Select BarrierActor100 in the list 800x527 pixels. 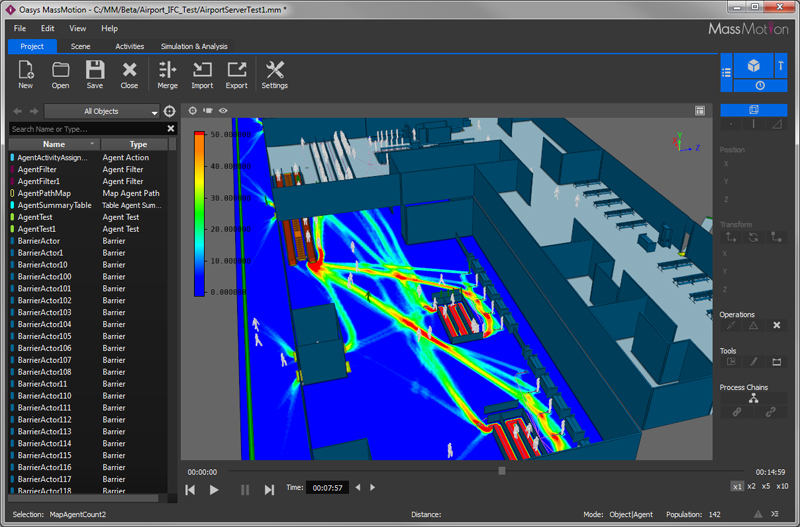click(87, 277)
